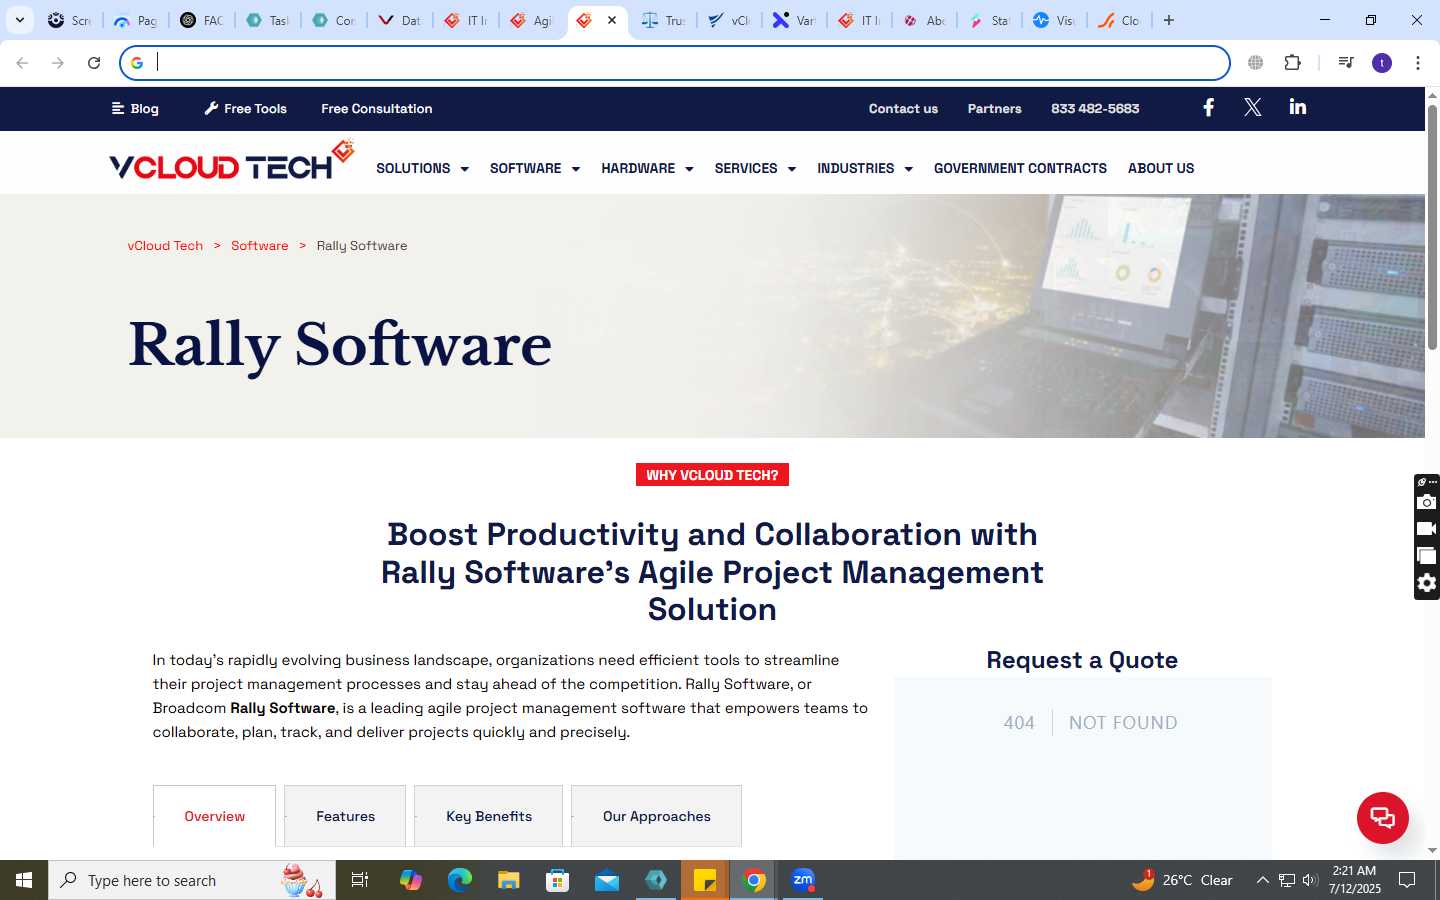Open Government Contracts menu item
This screenshot has height=900, width=1440.
(1020, 168)
